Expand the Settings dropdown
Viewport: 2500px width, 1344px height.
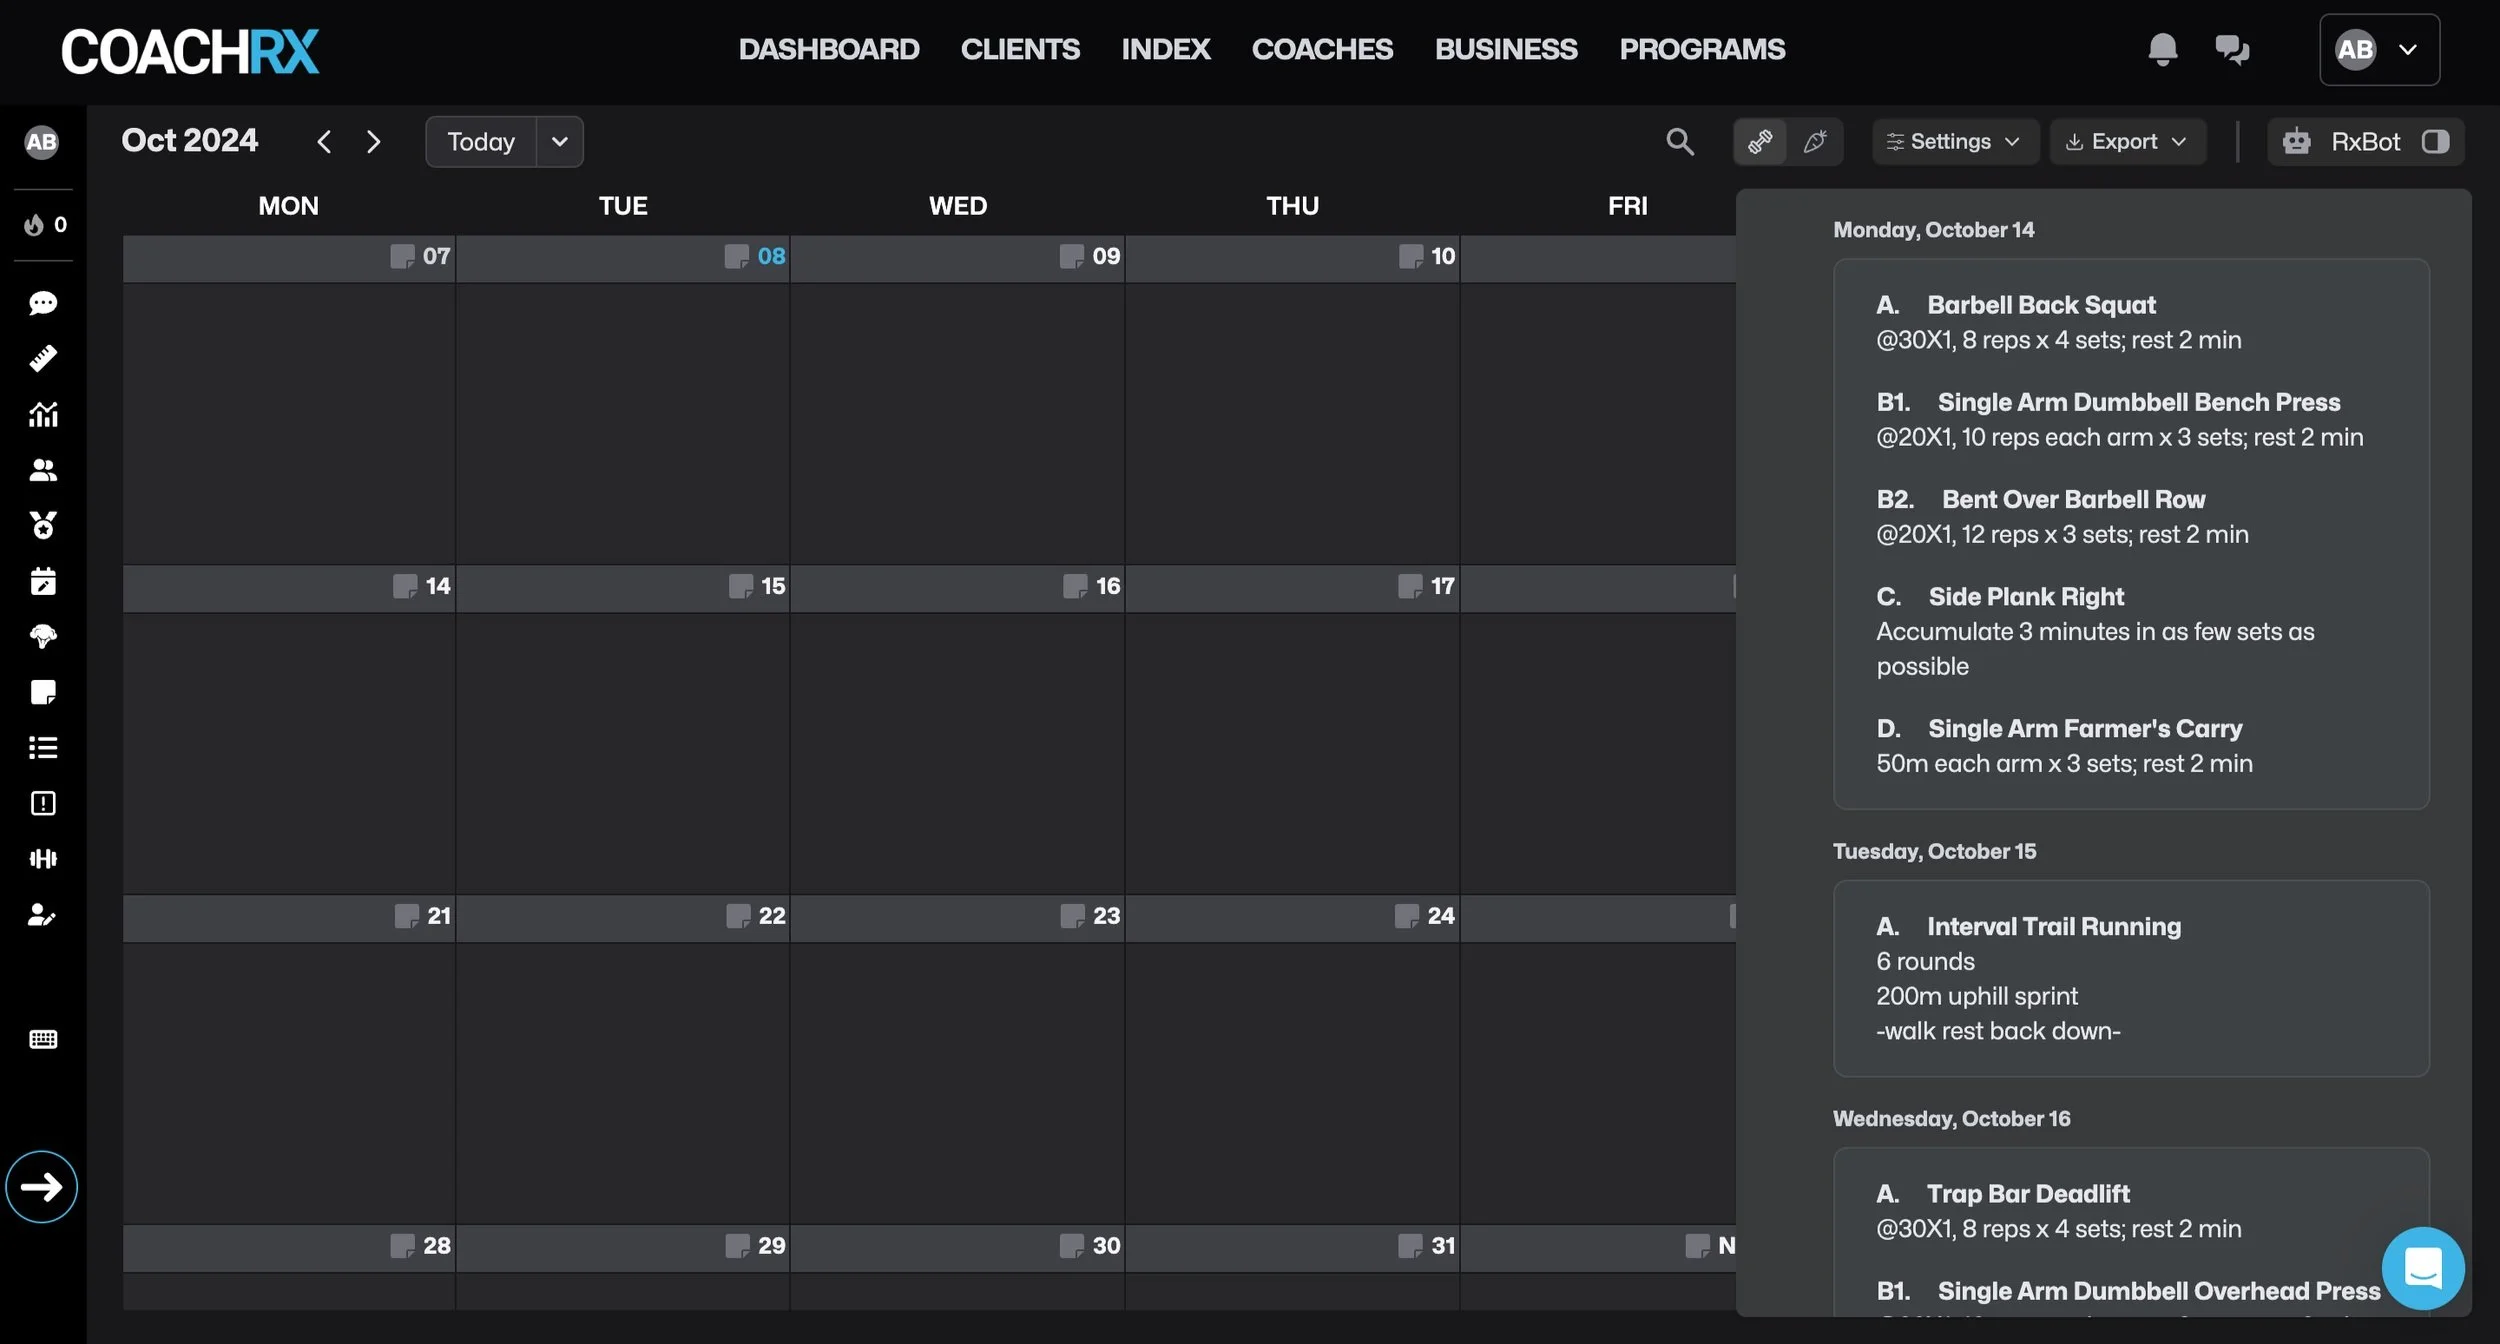tap(1954, 142)
